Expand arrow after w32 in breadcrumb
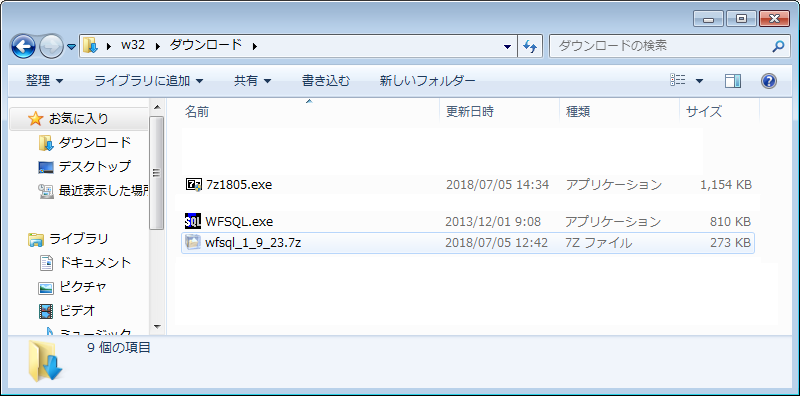Screen dimensions: 800x396 tap(158, 46)
